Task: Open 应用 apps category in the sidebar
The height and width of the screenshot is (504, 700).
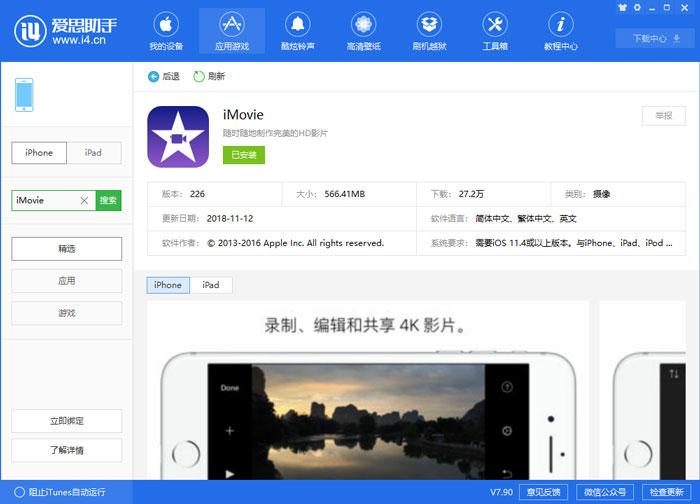Action: click(x=67, y=281)
